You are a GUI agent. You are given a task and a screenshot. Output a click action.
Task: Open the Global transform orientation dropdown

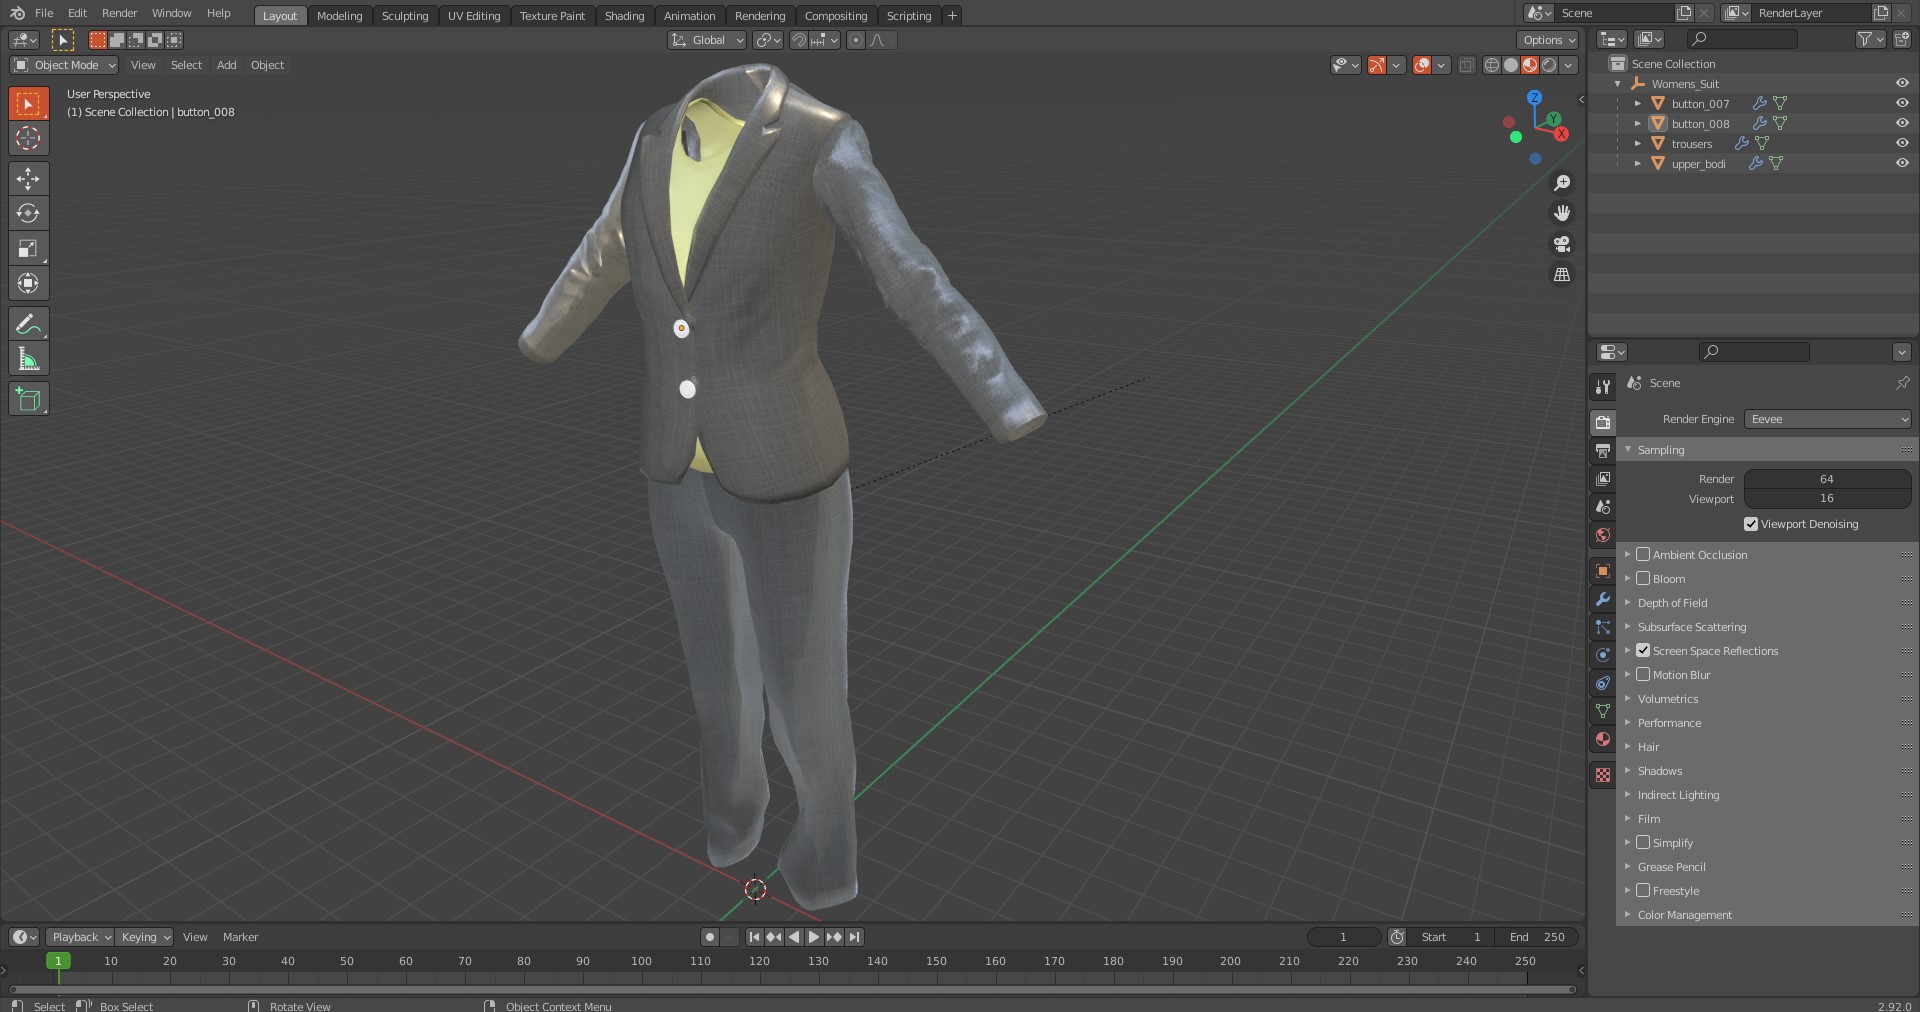[707, 40]
